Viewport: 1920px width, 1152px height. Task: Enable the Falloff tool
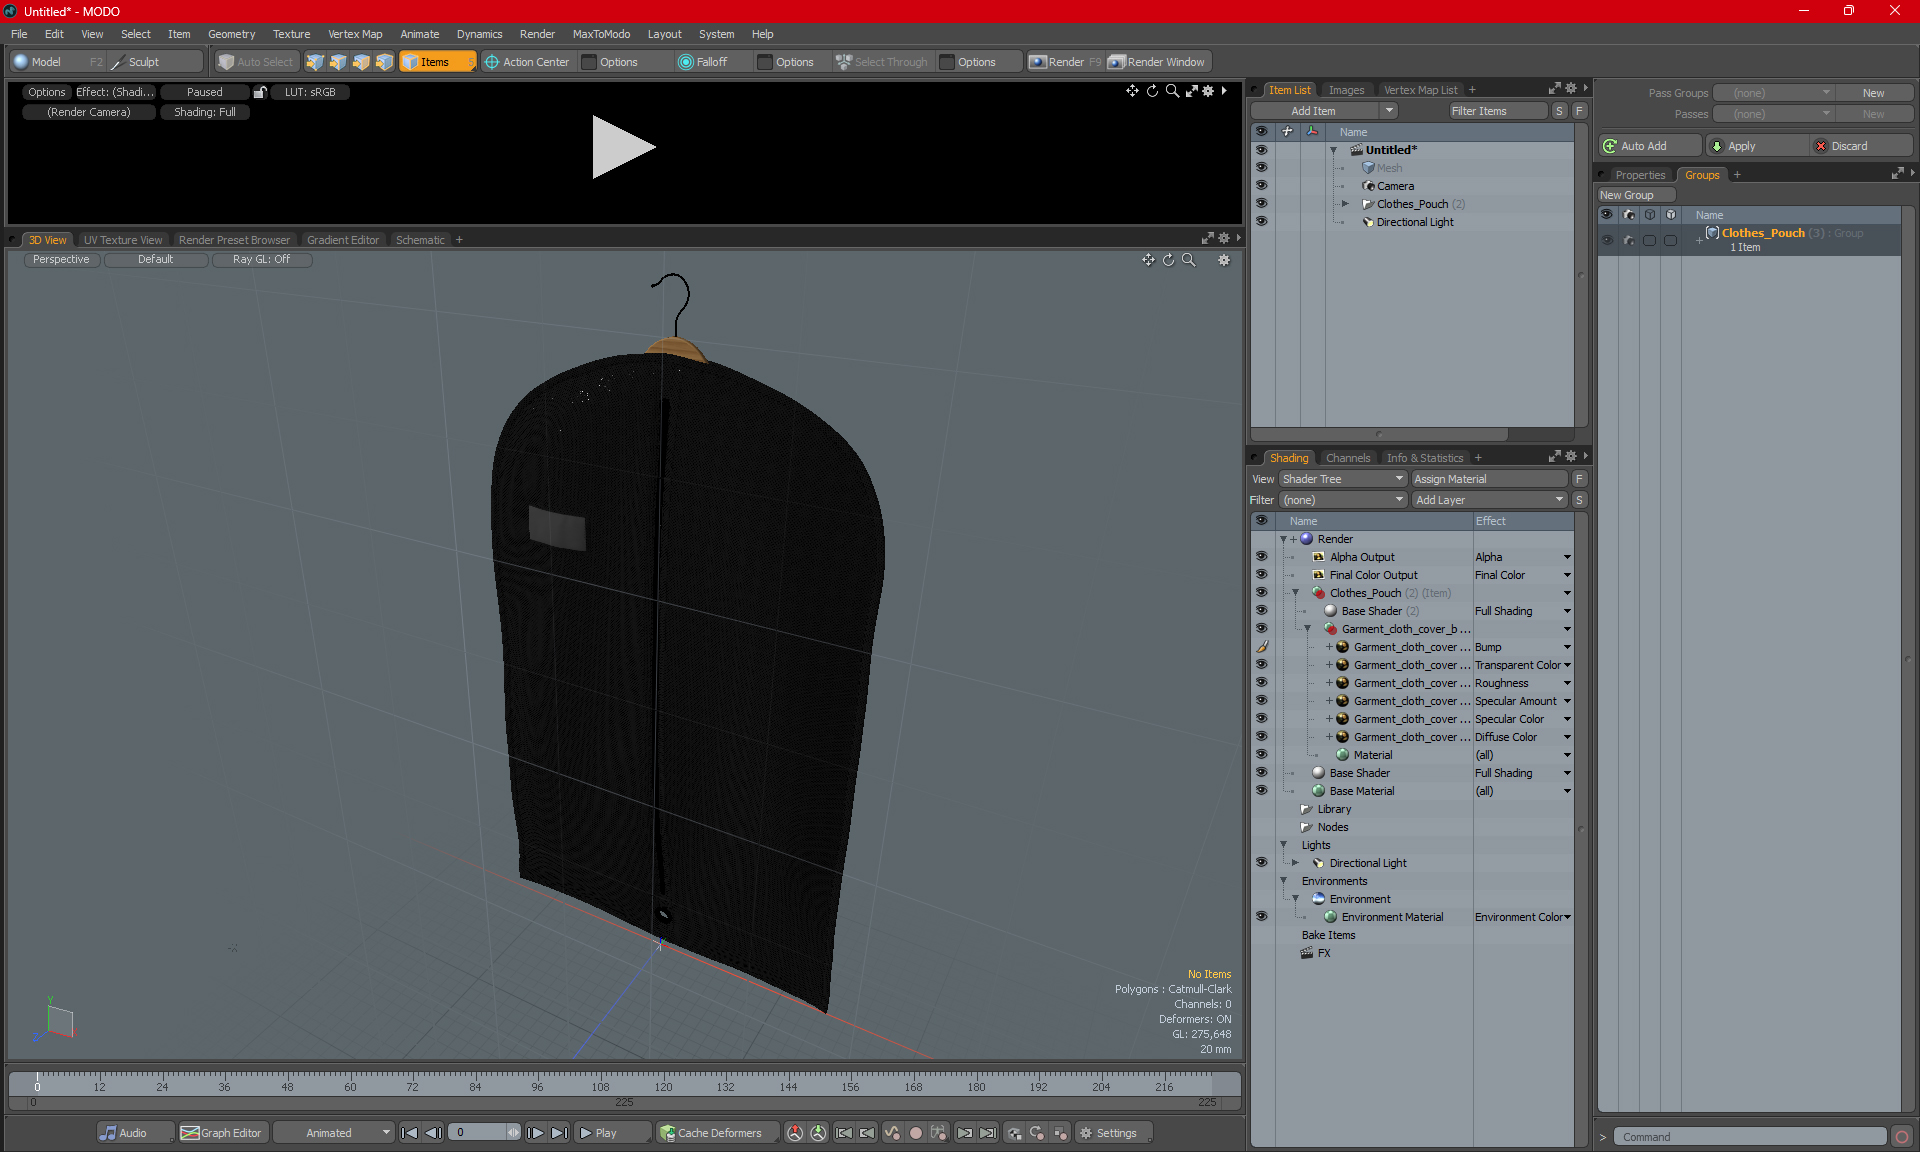[x=712, y=62]
